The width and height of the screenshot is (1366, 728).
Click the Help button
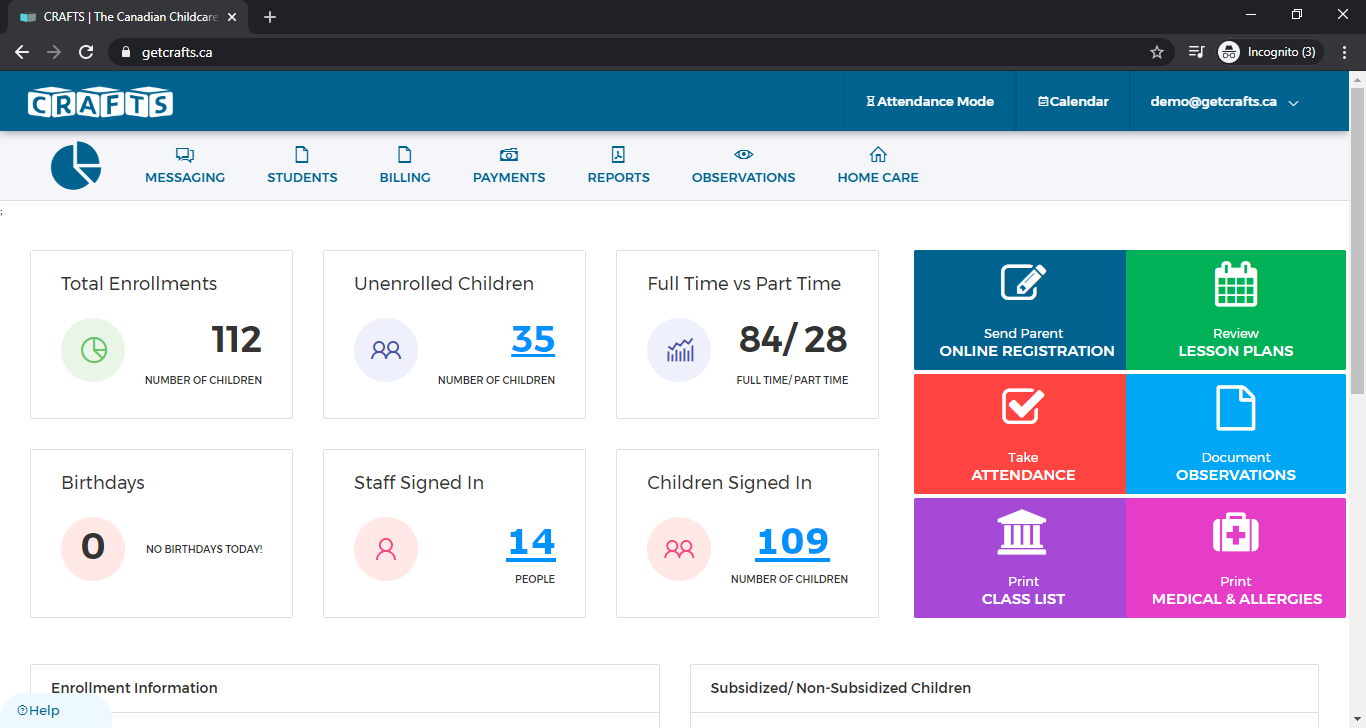click(36, 710)
